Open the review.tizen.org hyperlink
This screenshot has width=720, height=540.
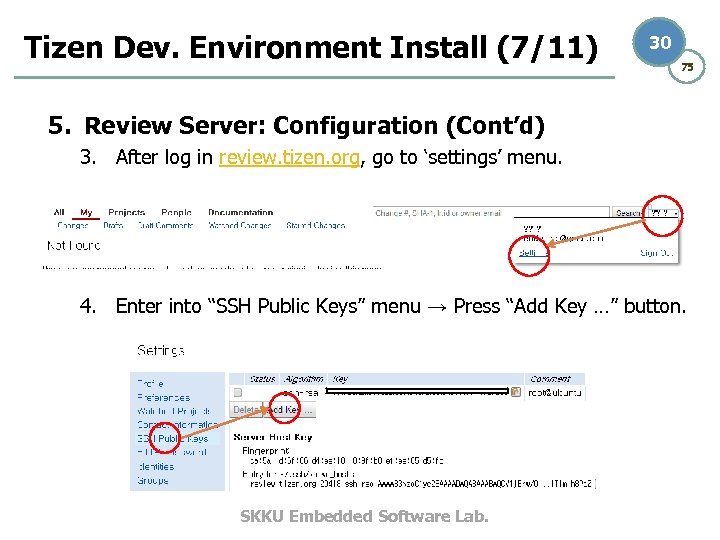(289, 158)
